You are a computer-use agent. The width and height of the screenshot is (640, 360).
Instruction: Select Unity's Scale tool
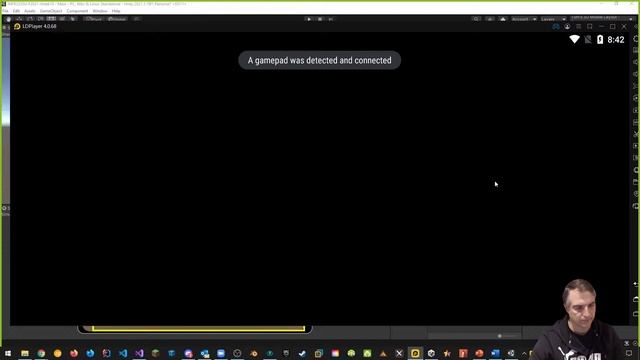(x=40, y=19)
